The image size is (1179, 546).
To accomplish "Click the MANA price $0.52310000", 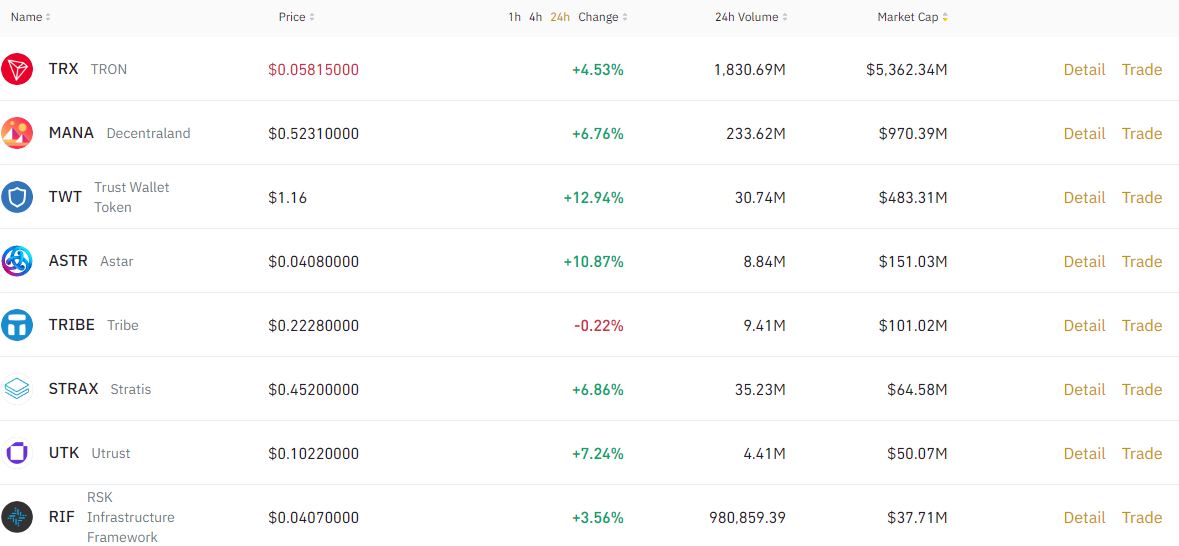I will tap(314, 133).
